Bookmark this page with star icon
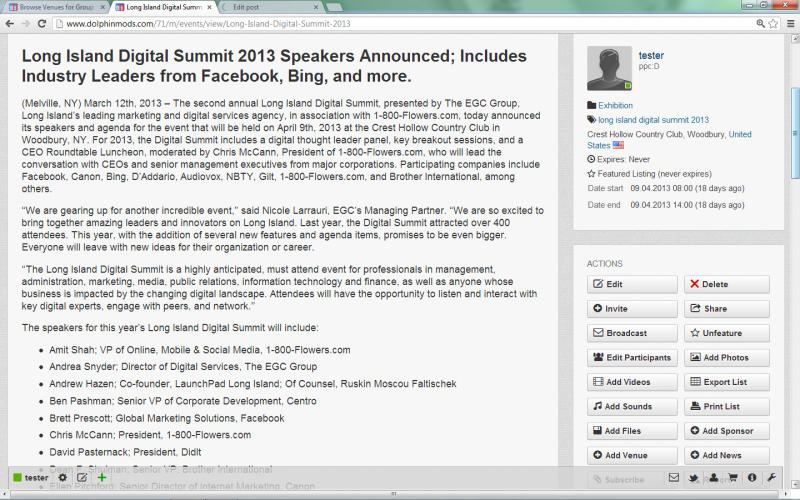800x500 pixels. (x=773, y=23)
